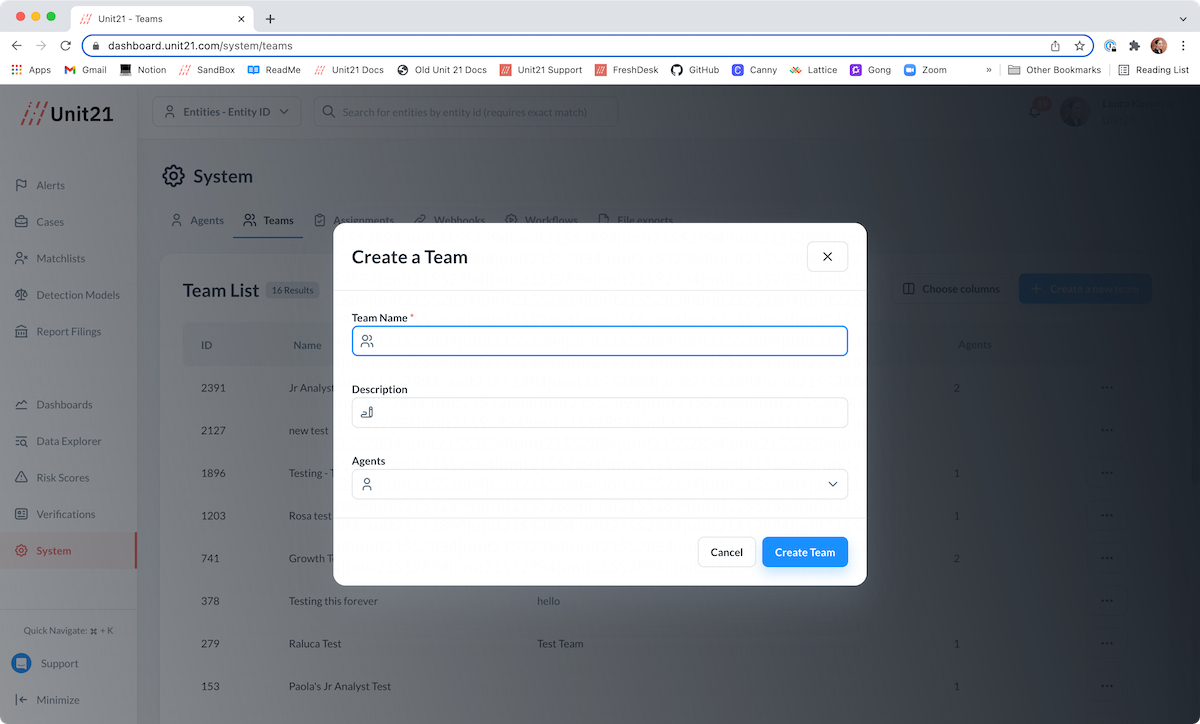Open Detection Models in the sidebar
The width and height of the screenshot is (1200, 724).
click(x=68, y=295)
